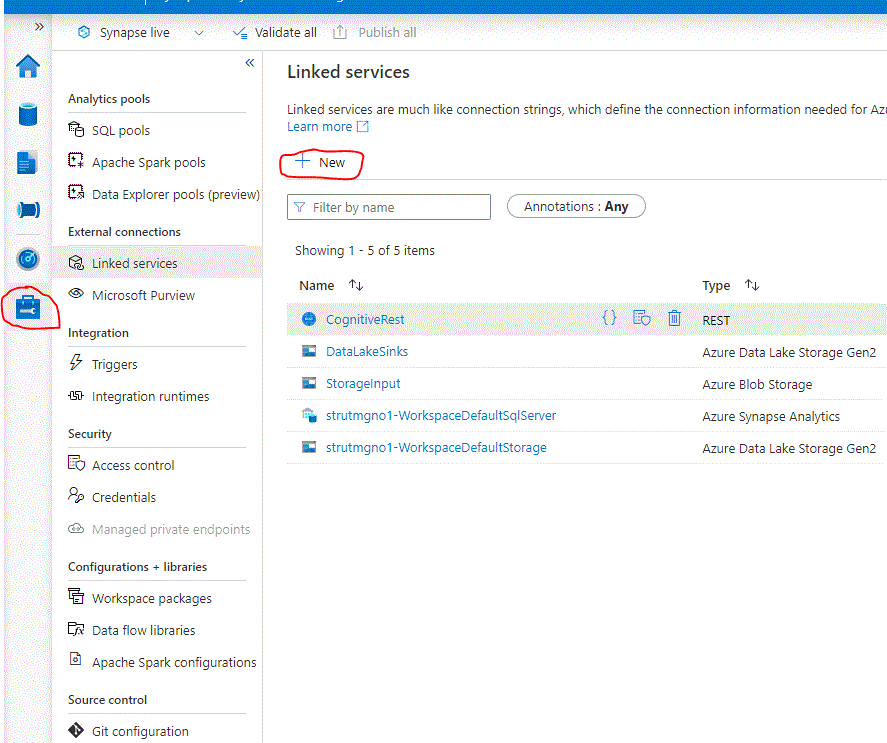The width and height of the screenshot is (887, 743).
Task: Click Validate all
Action: click(274, 33)
